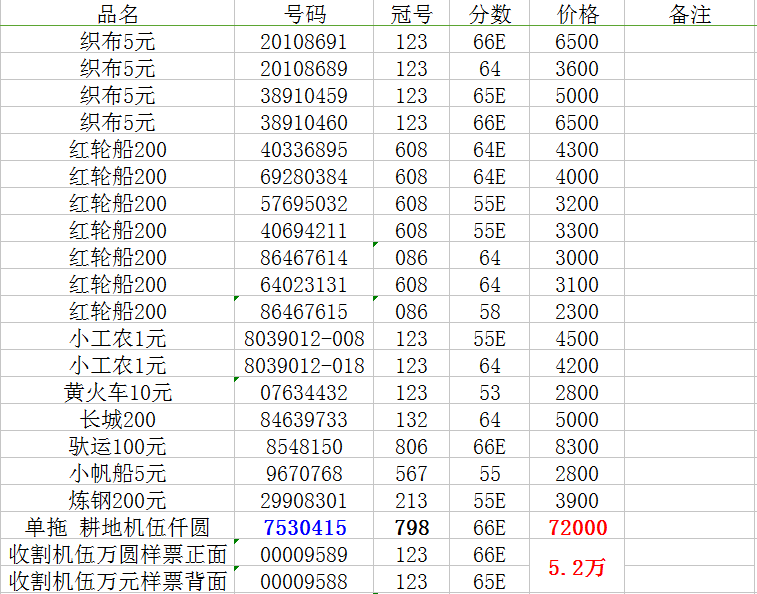
Task: Select the number 8039012-008 cell
Action: point(304,339)
